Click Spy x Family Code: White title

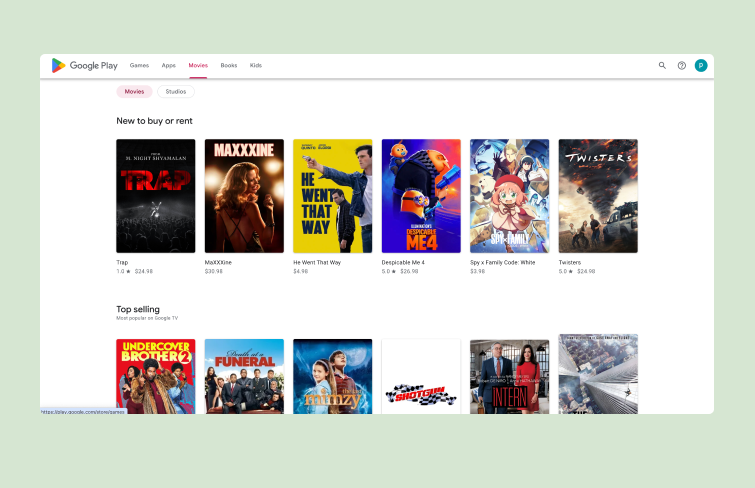tap(503, 263)
